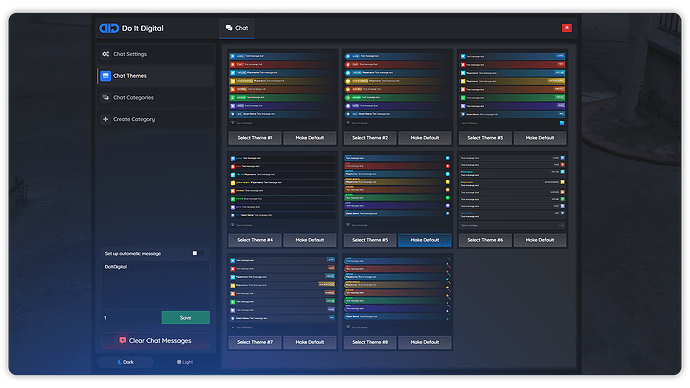Screen dimensions: 690x388
Task: Make Theme #2 the default
Action: click(x=425, y=138)
